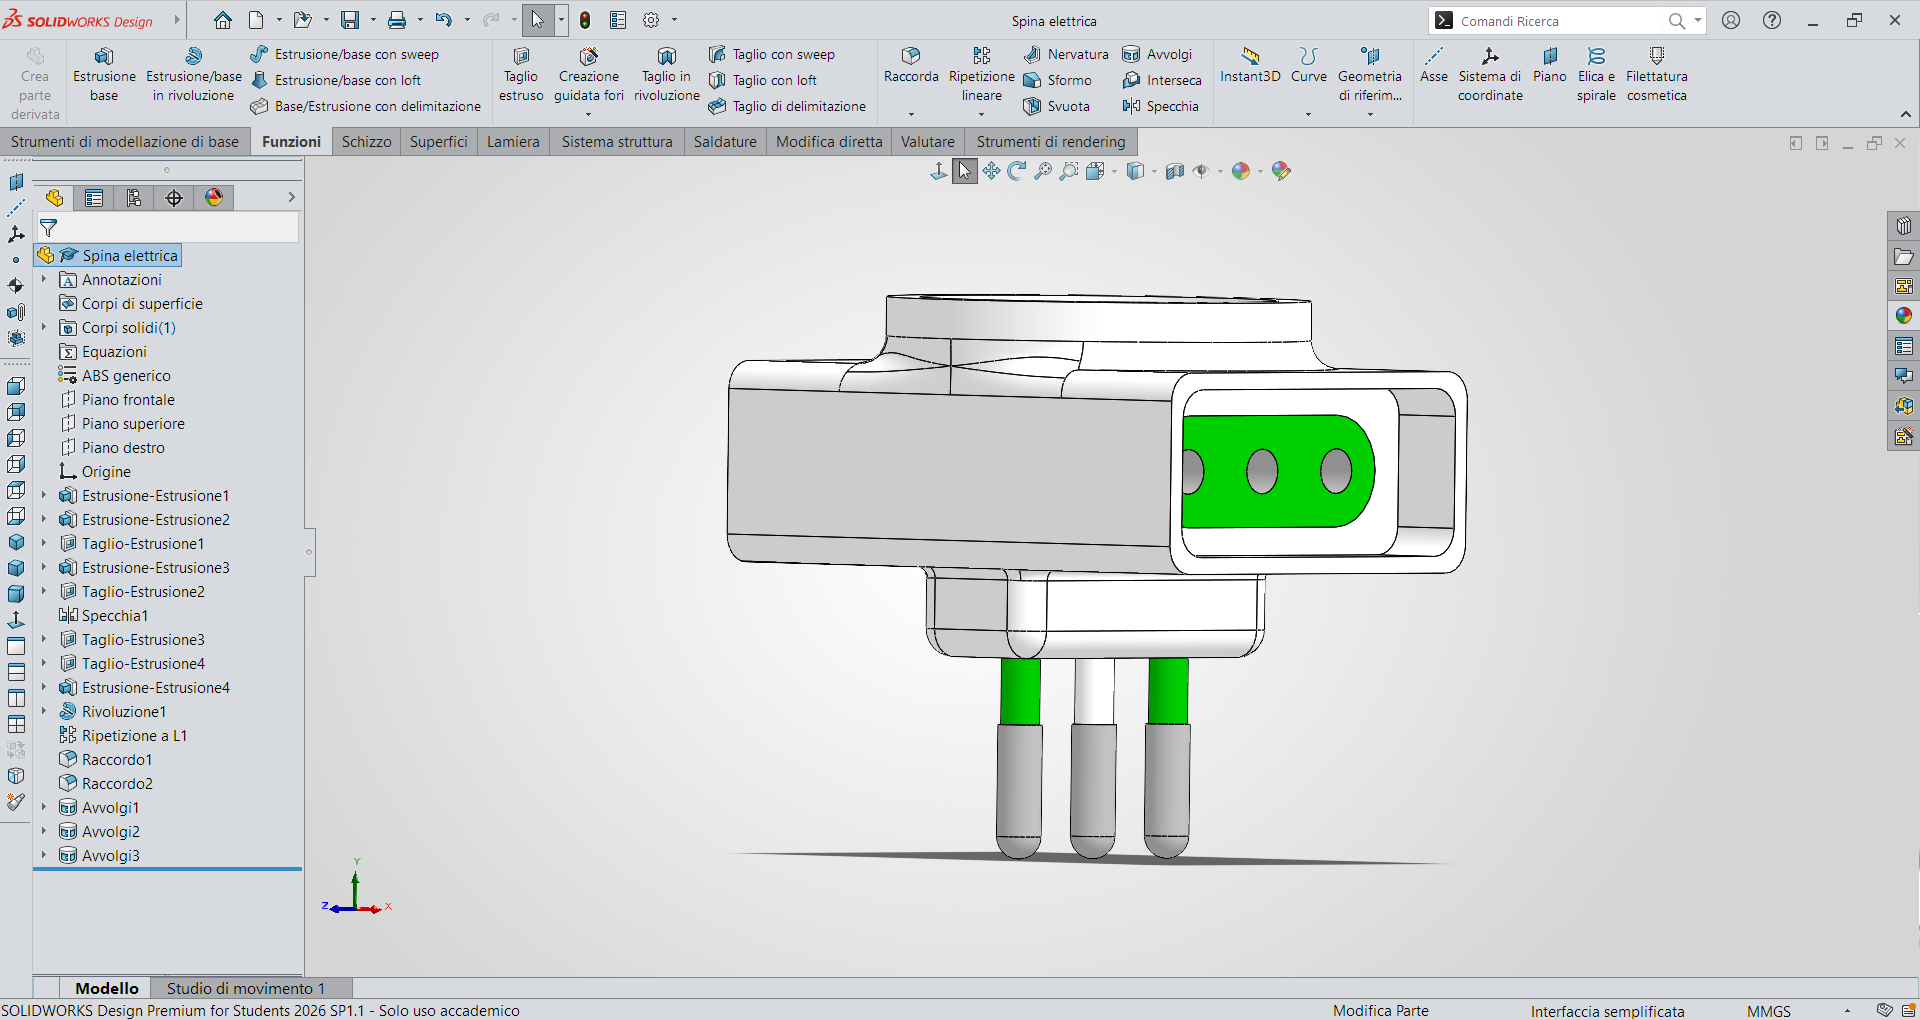Select the Interseca tool
The image size is (1920, 1020).
pyautogui.click(x=1162, y=80)
